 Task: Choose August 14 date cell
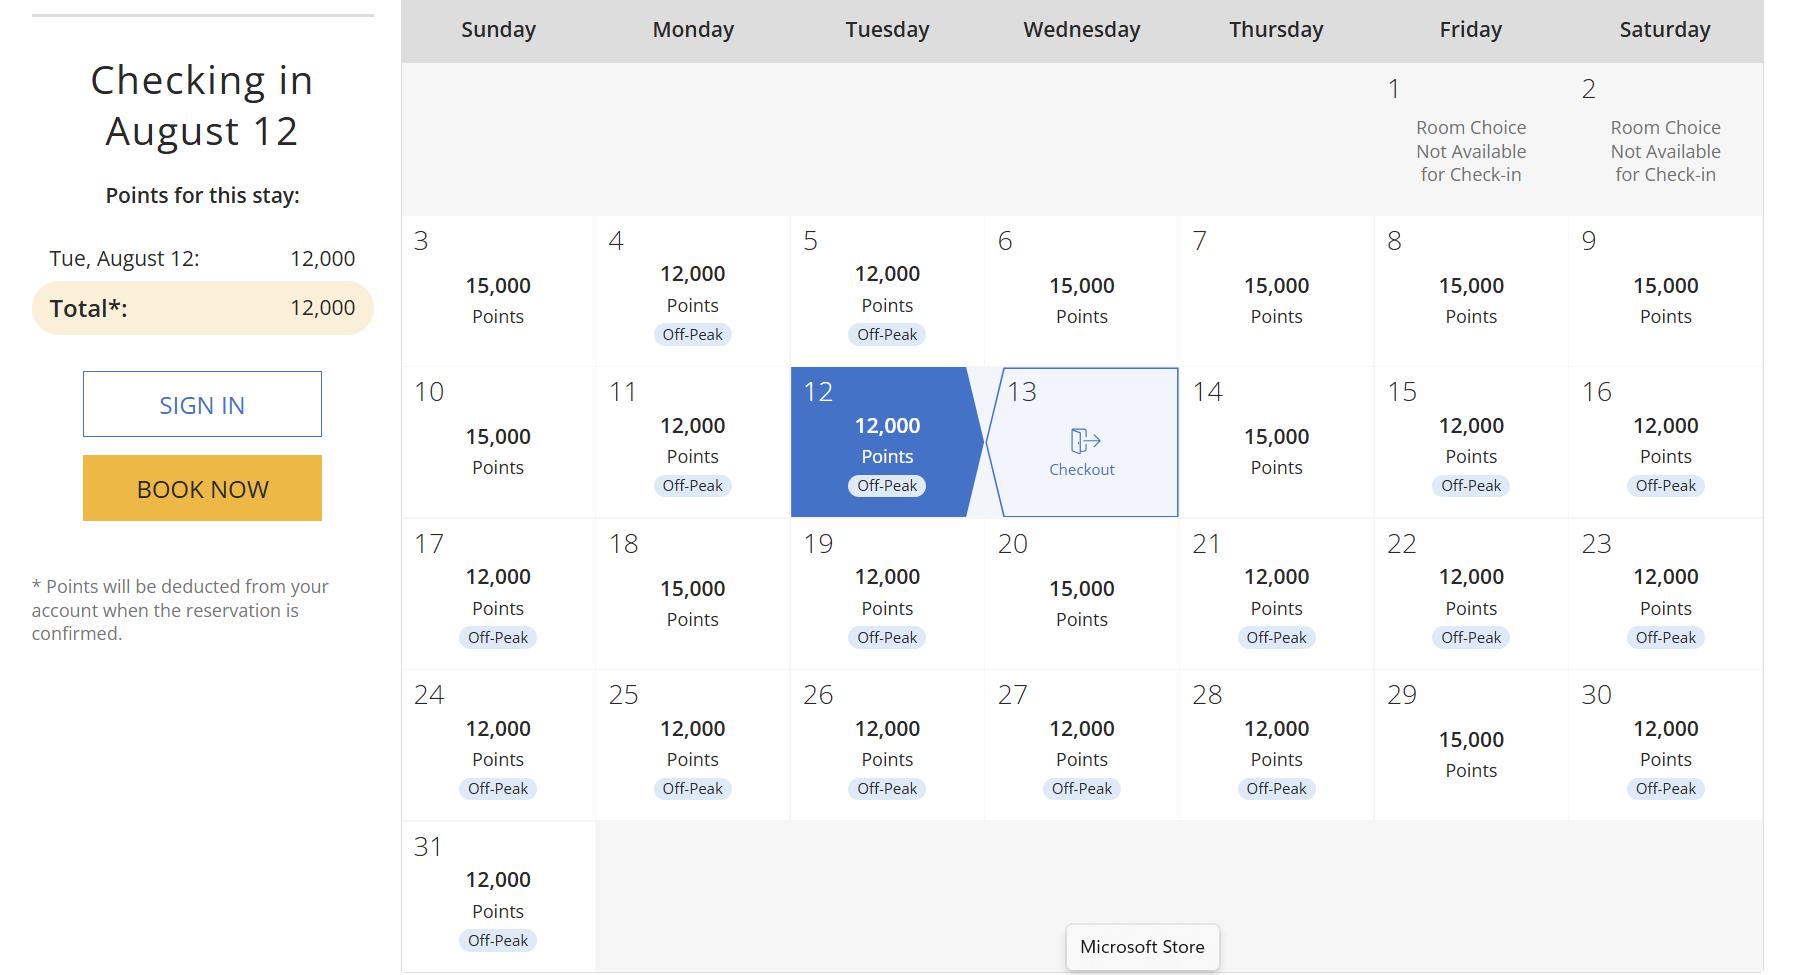[1276, 442]
